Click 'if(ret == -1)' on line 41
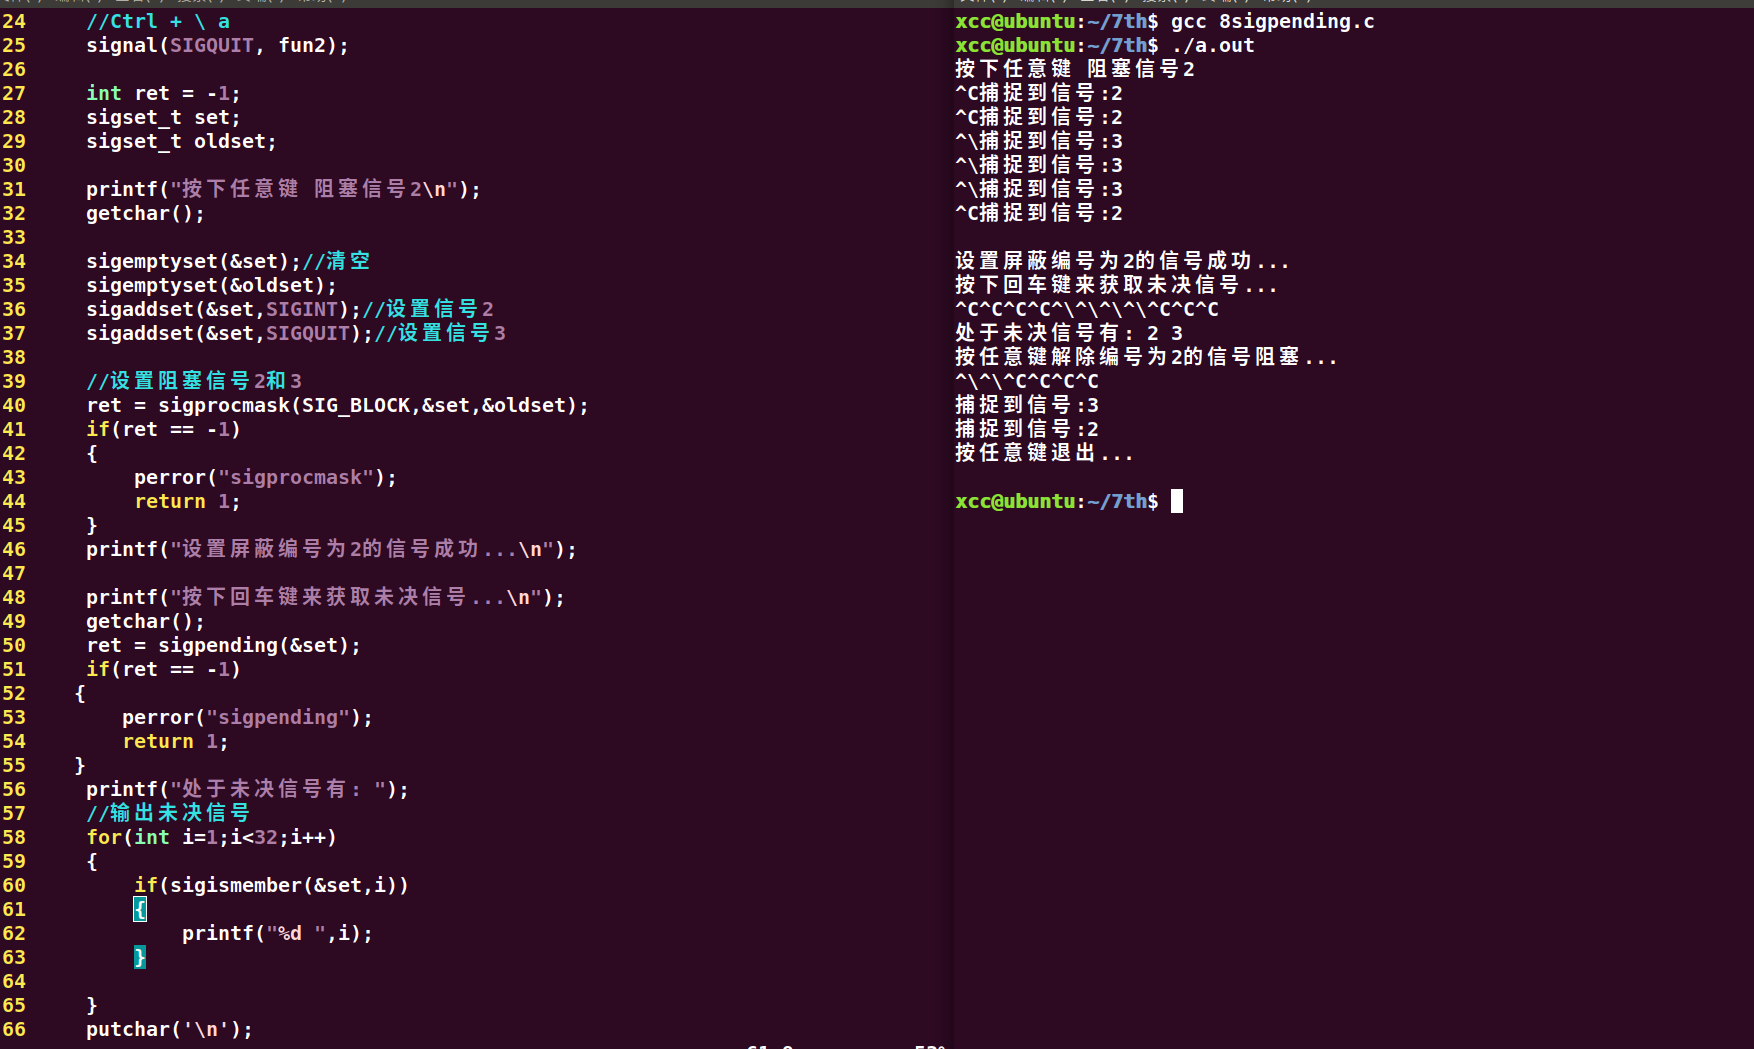1754x1049 pixels. click(x=163, y=429)
